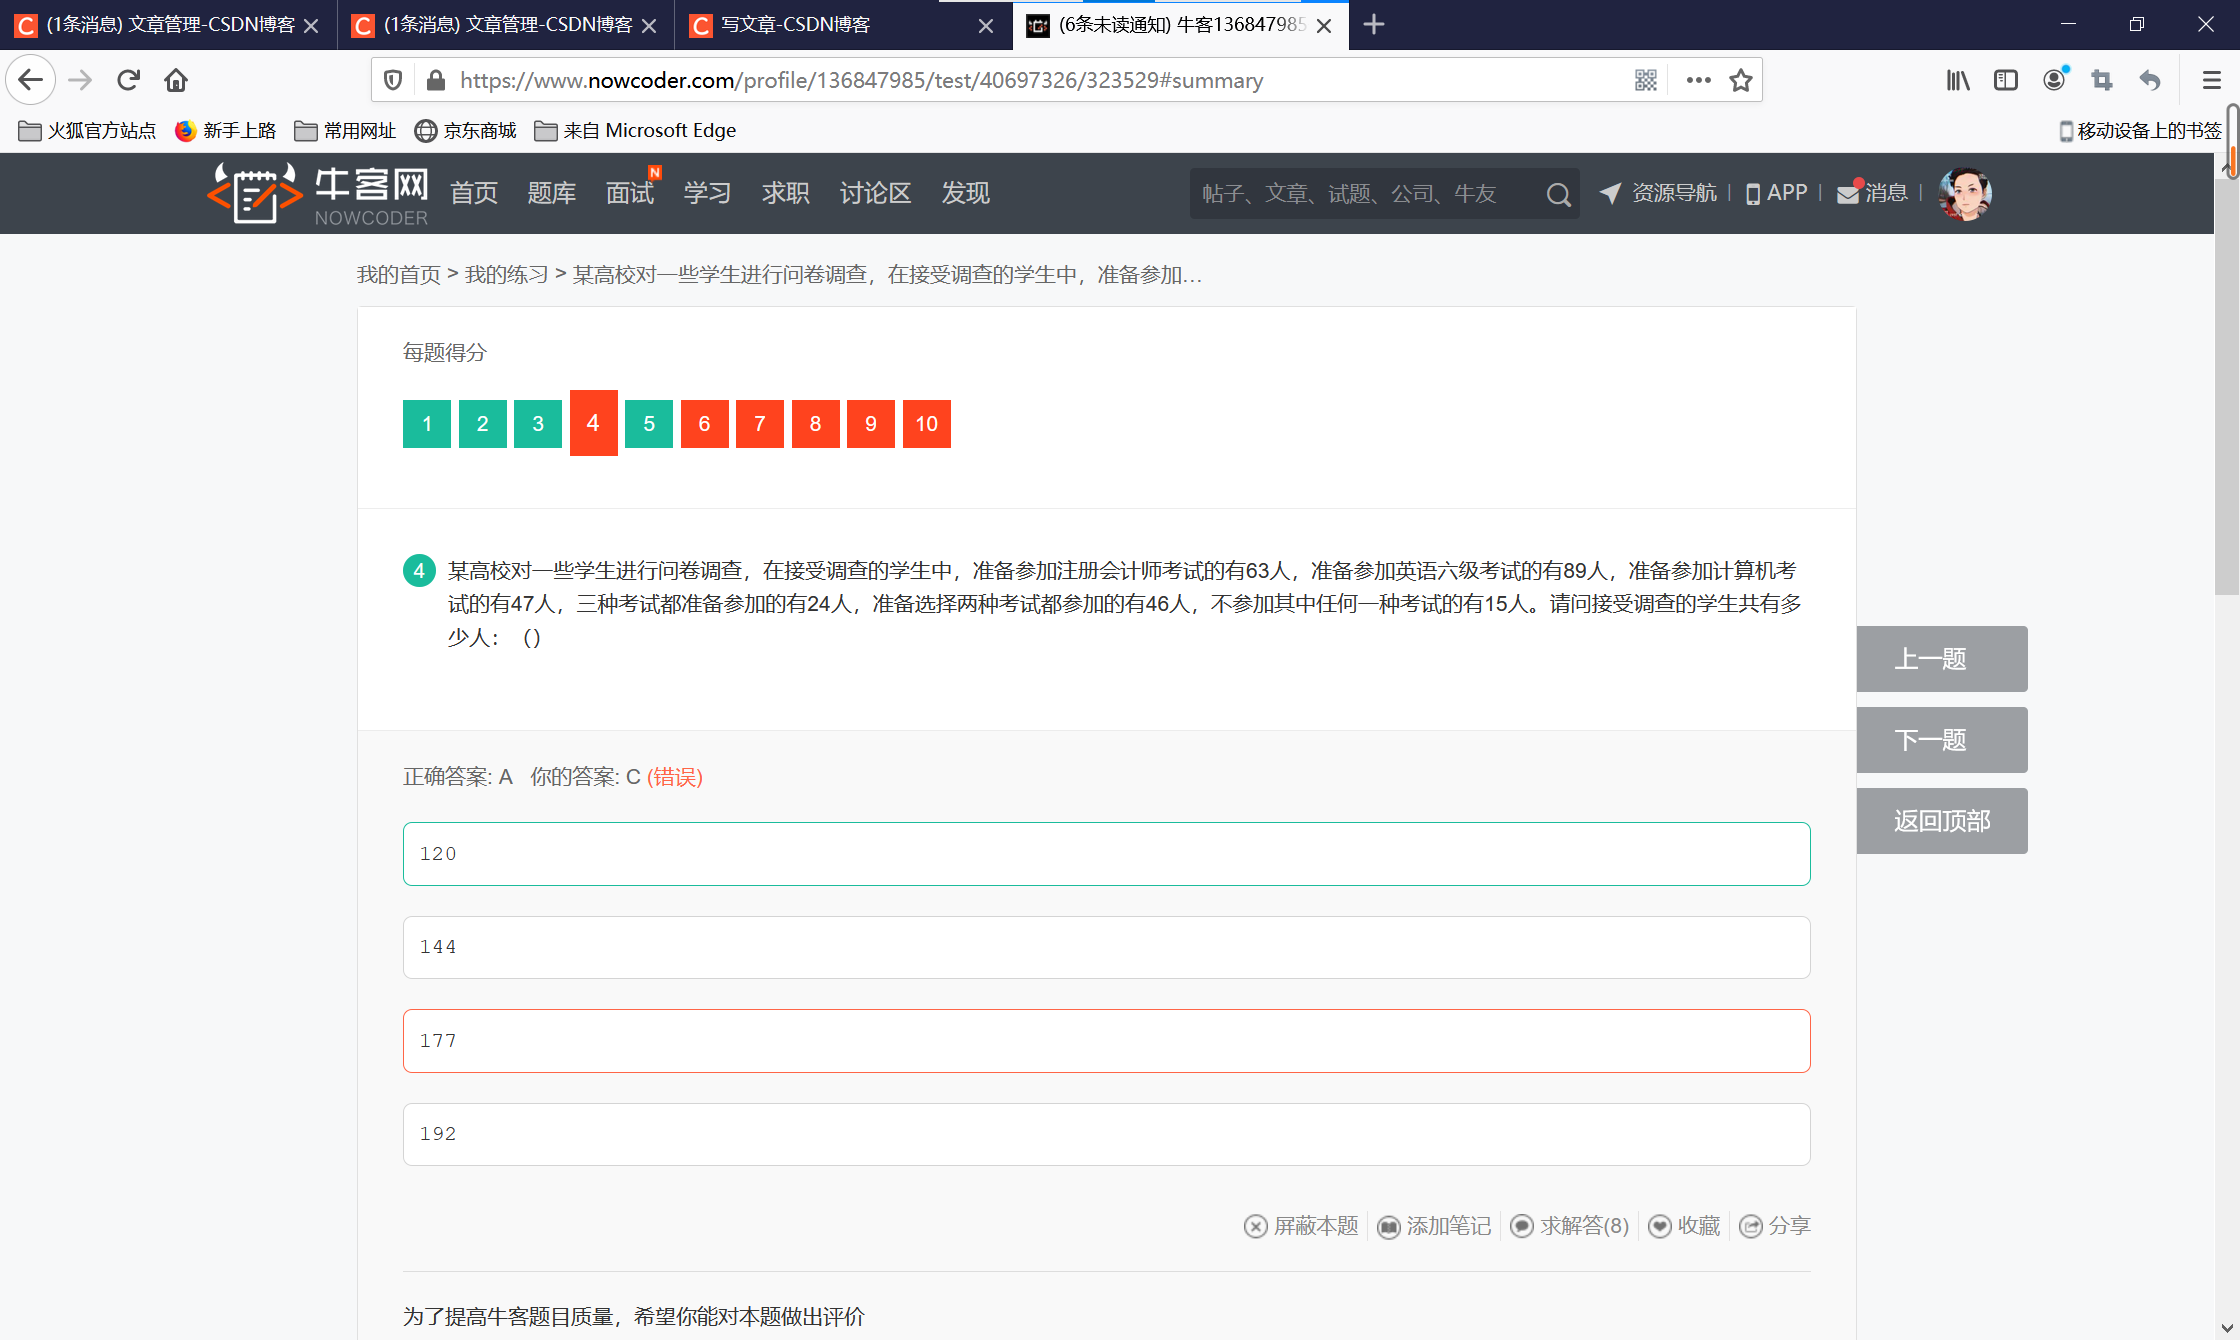Select answer option 144
This screenshot has height=1340, width=2240.
pos(1107,948)
